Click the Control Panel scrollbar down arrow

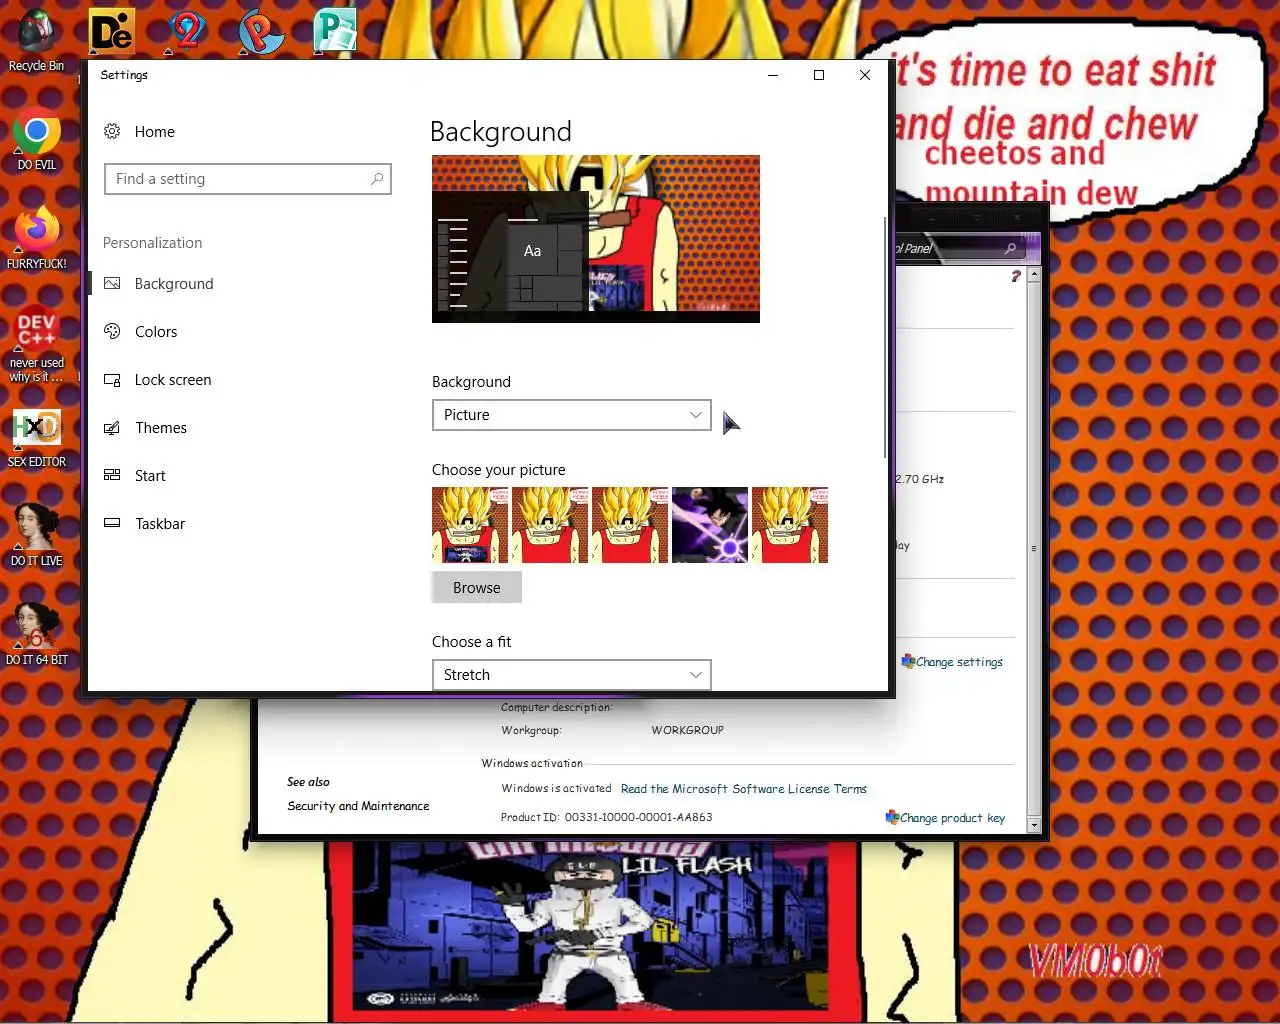click(1034, 826)
